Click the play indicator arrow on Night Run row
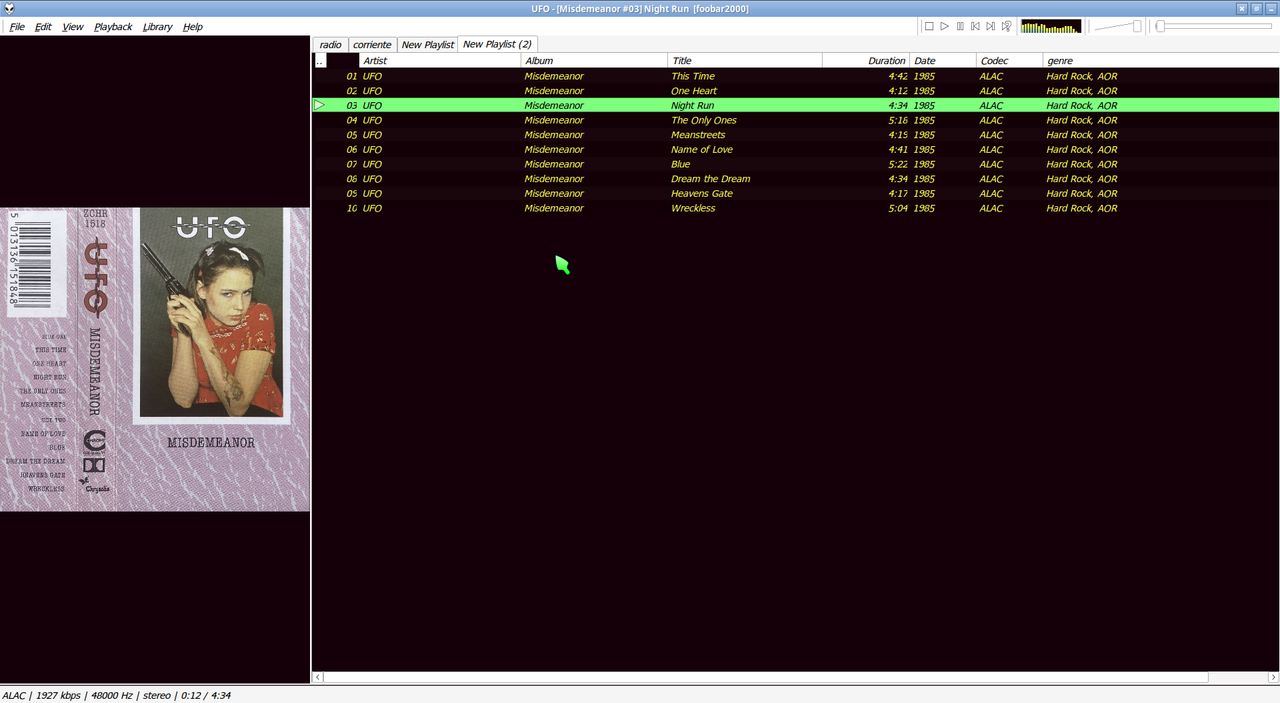The width and height of the screenshot is (1280, 703). point(320,105)
